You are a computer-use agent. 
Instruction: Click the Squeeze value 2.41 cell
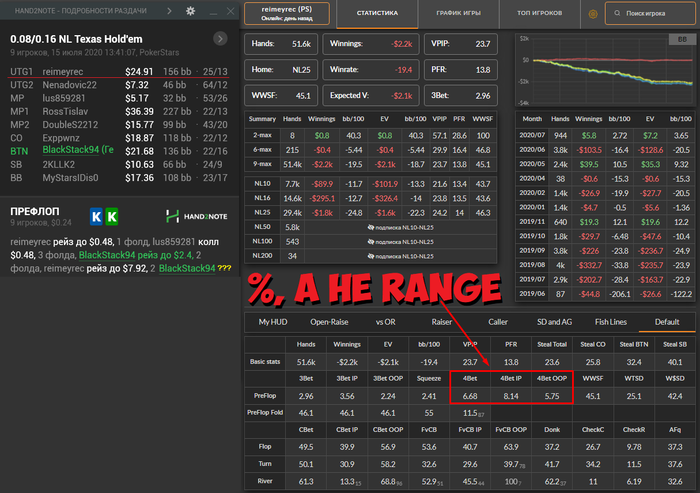(x=429, y=396)
